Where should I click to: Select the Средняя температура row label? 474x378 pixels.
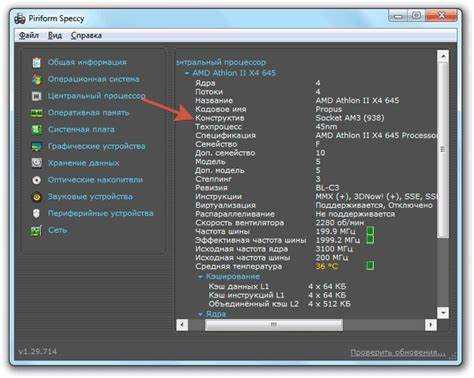pos(239,266)
